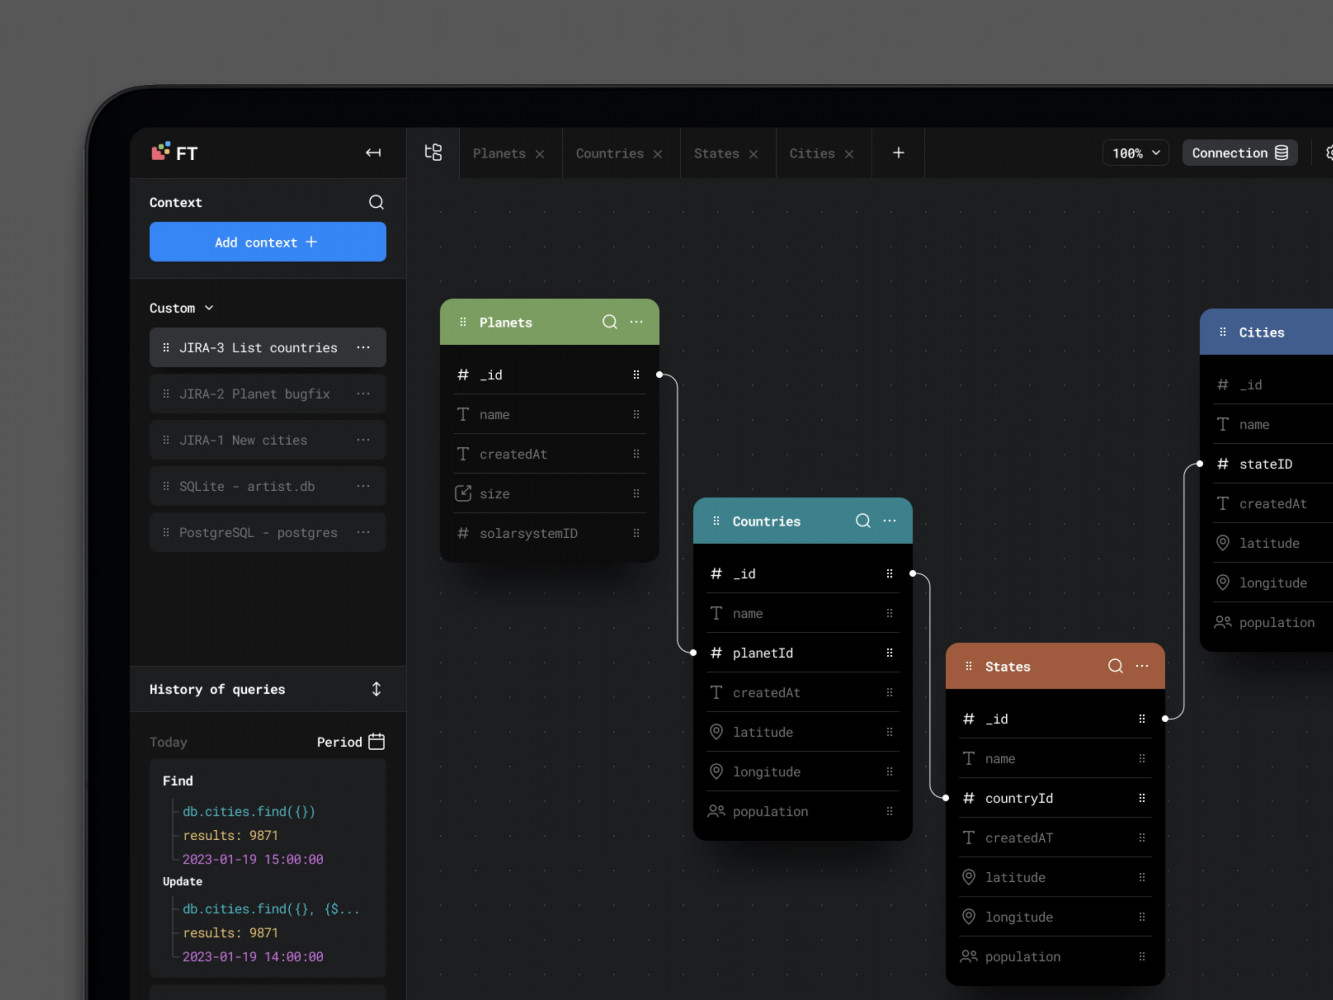Open the search in the Countries table header
The height and width of the screenshot is (1000, 1333).
[862, 520]
